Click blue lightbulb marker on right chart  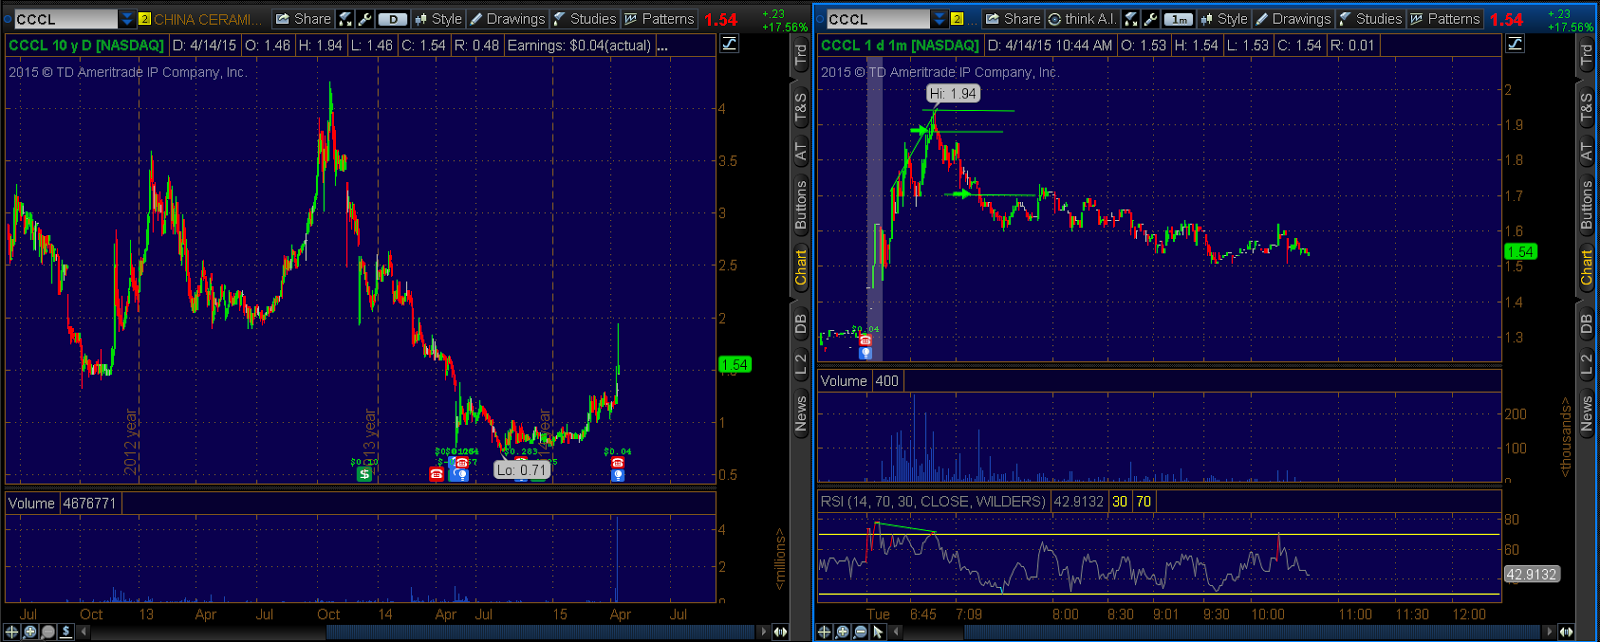point(866,352)
